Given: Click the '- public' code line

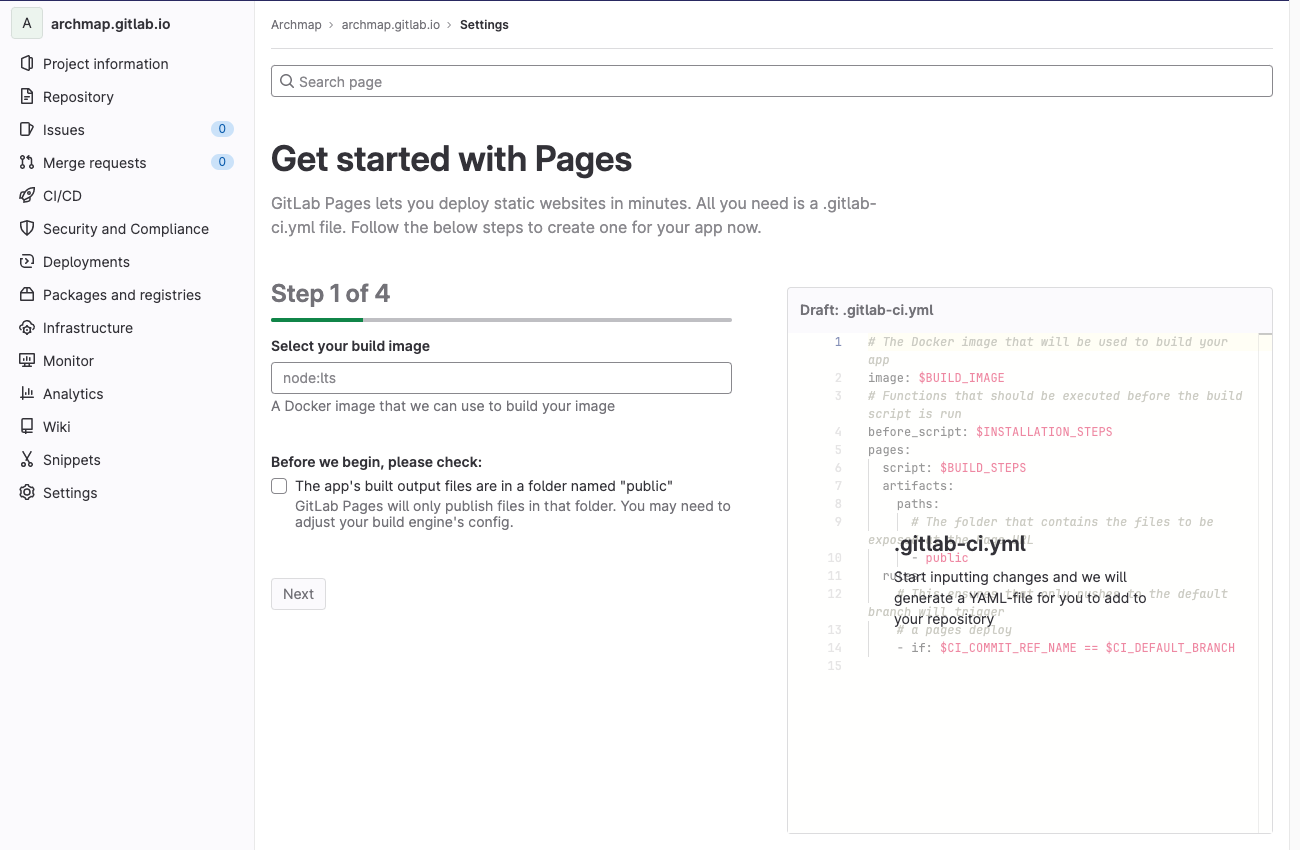Looking at the screenshot, I should [940, 558].
